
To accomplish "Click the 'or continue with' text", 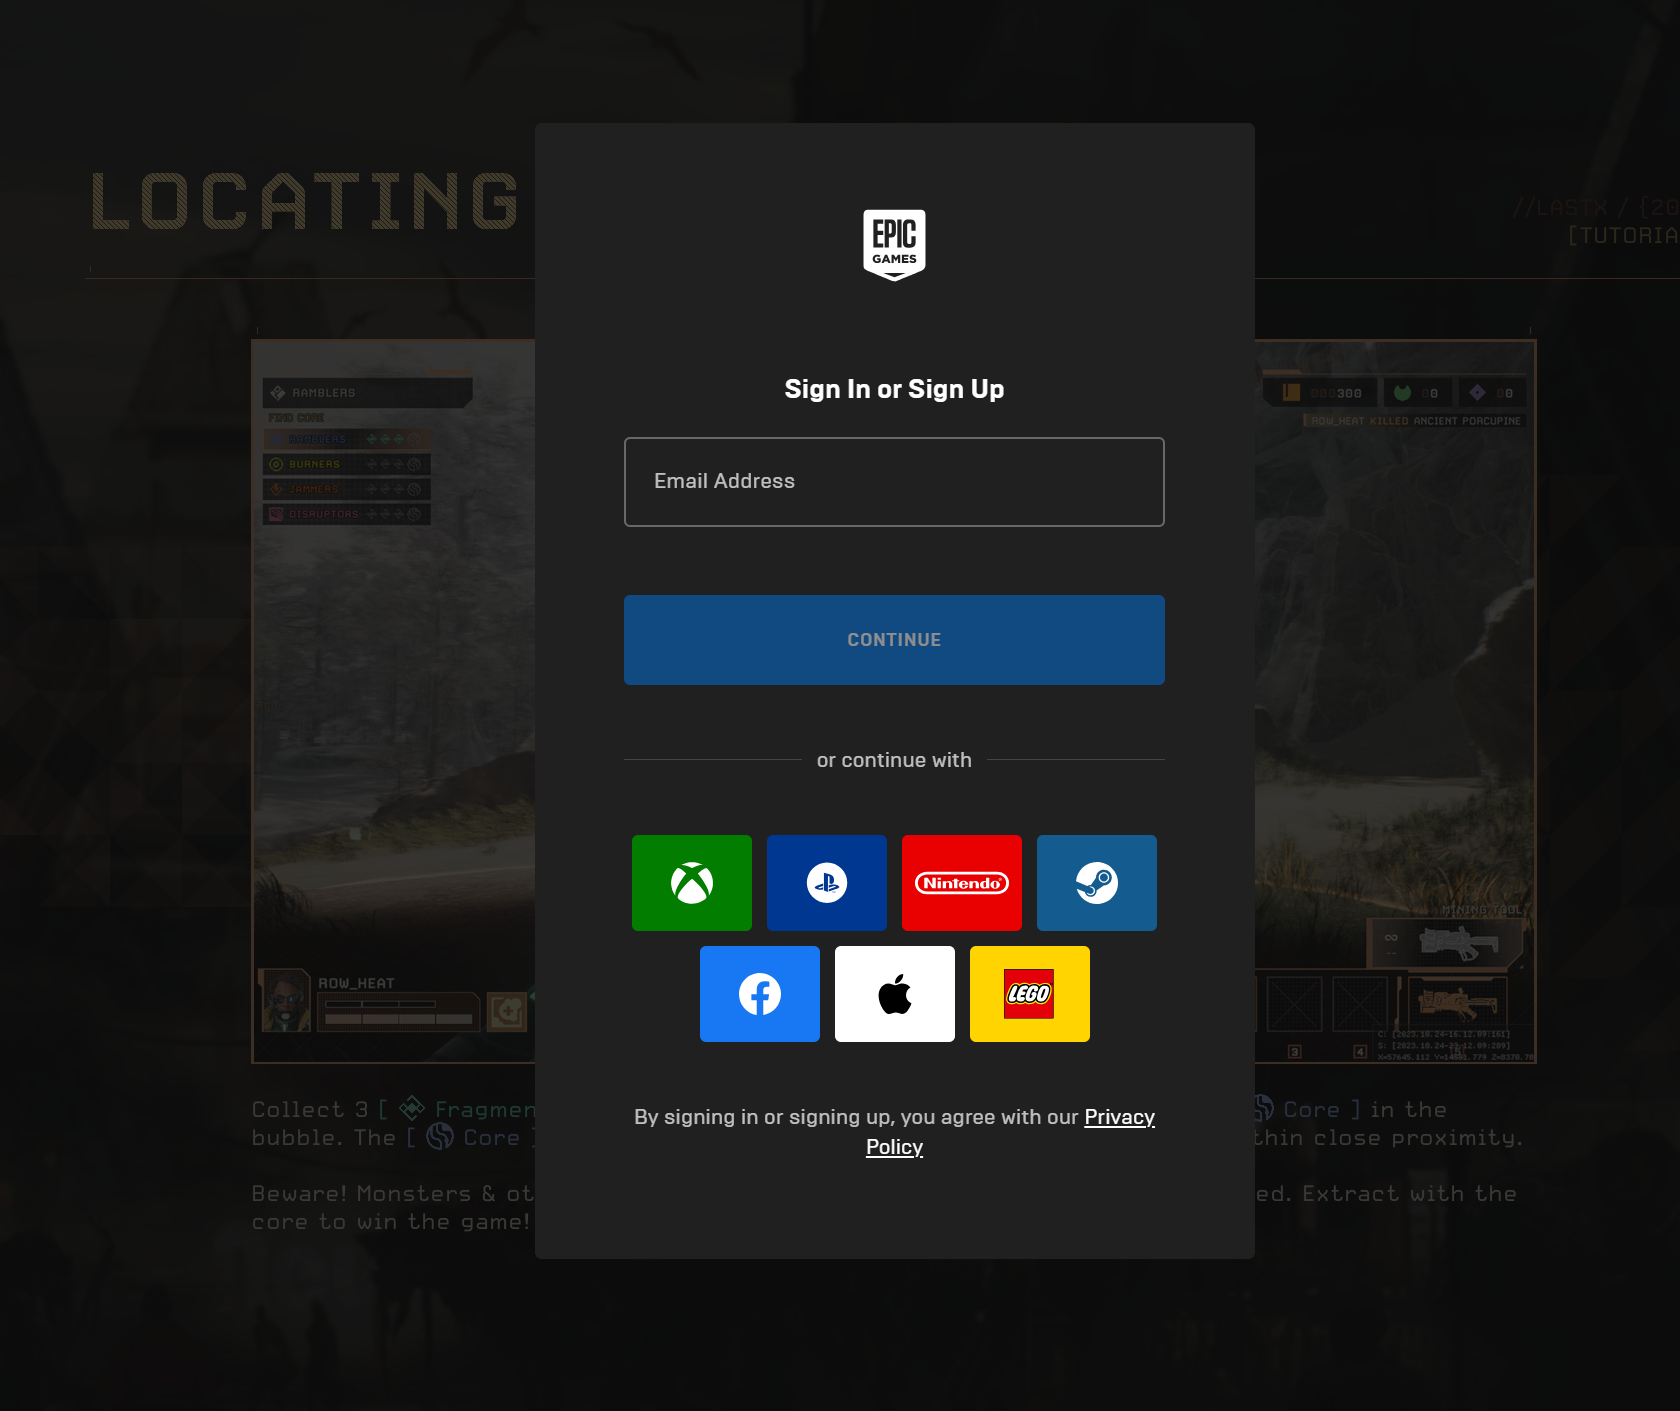I will (x=894, y=760).
